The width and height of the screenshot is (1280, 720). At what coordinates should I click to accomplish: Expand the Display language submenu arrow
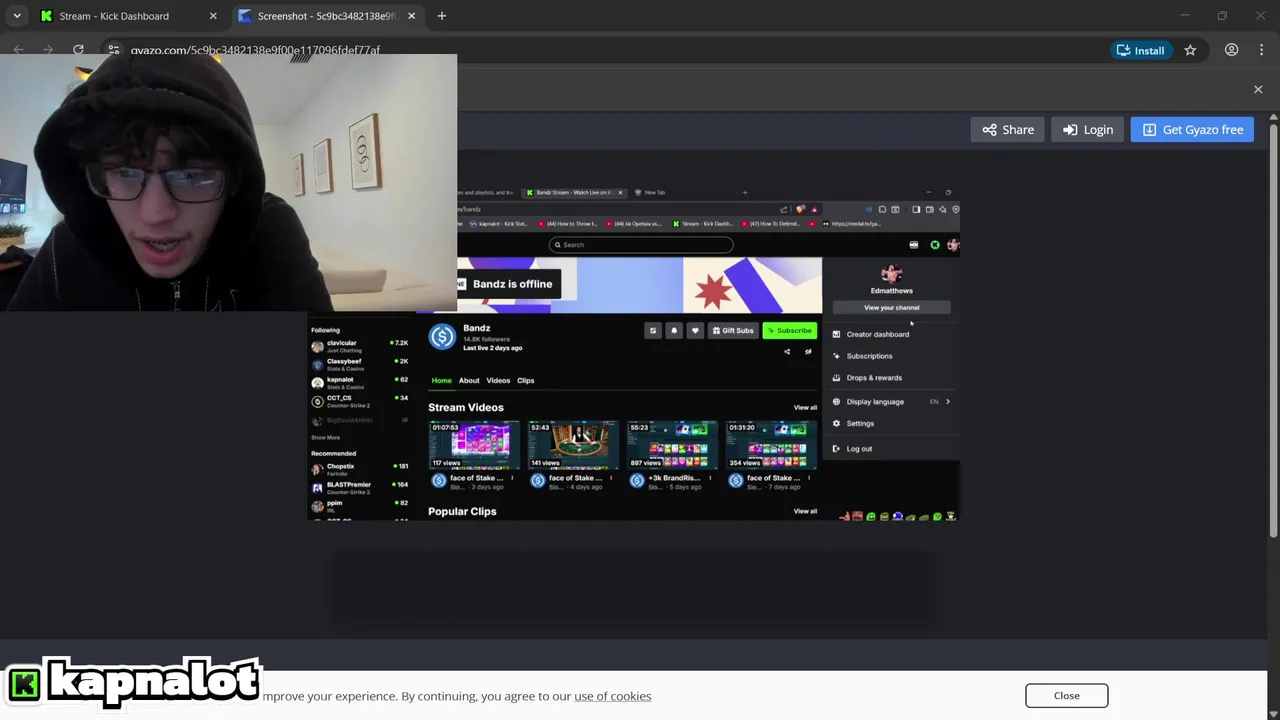948,402
